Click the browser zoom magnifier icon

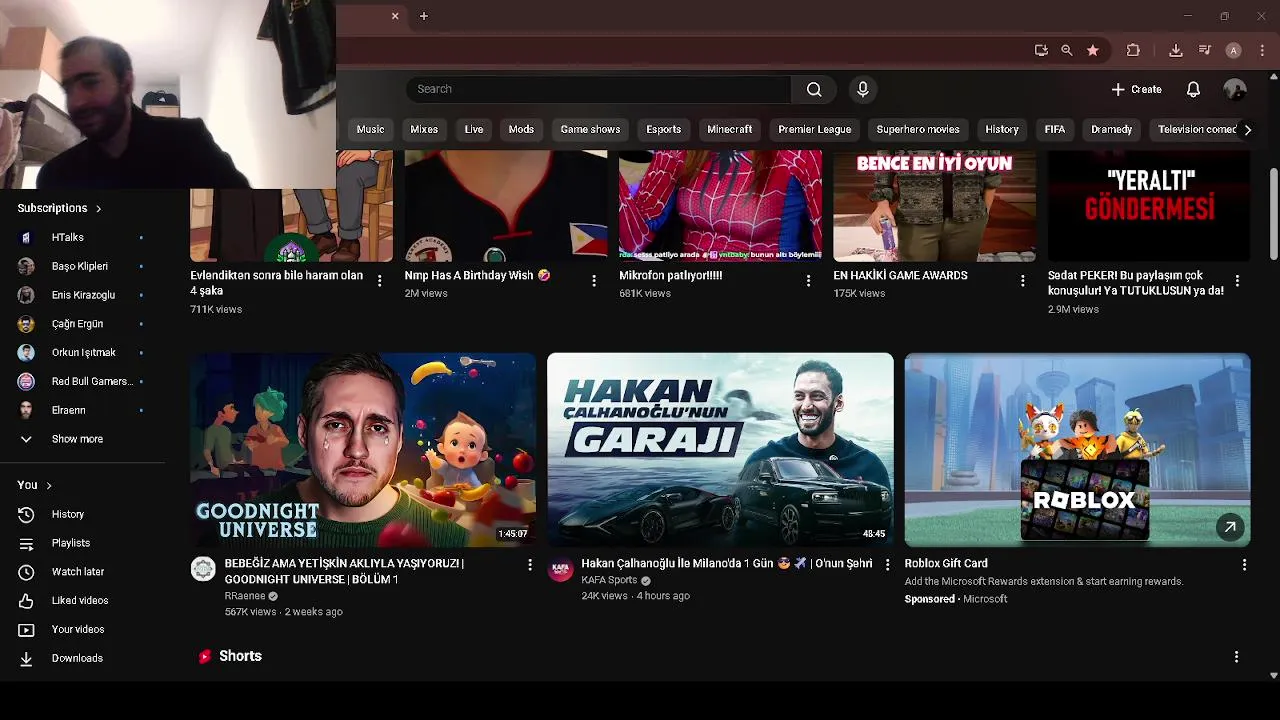[1067, 50]
